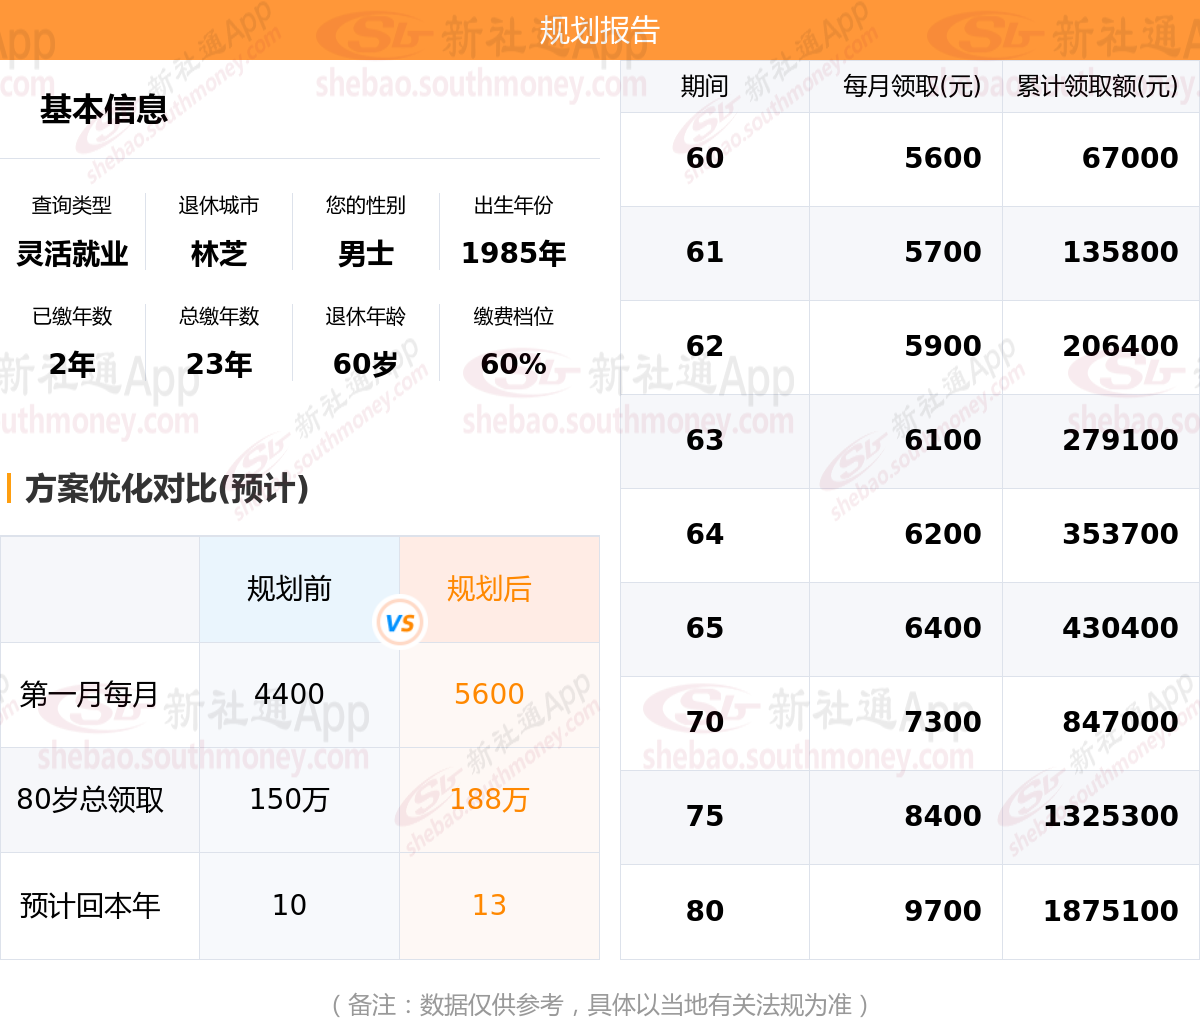Viewport: 1200px width, 1019px height.
Task: Select the contribution tier 60%
Action: tap(513, 364)
